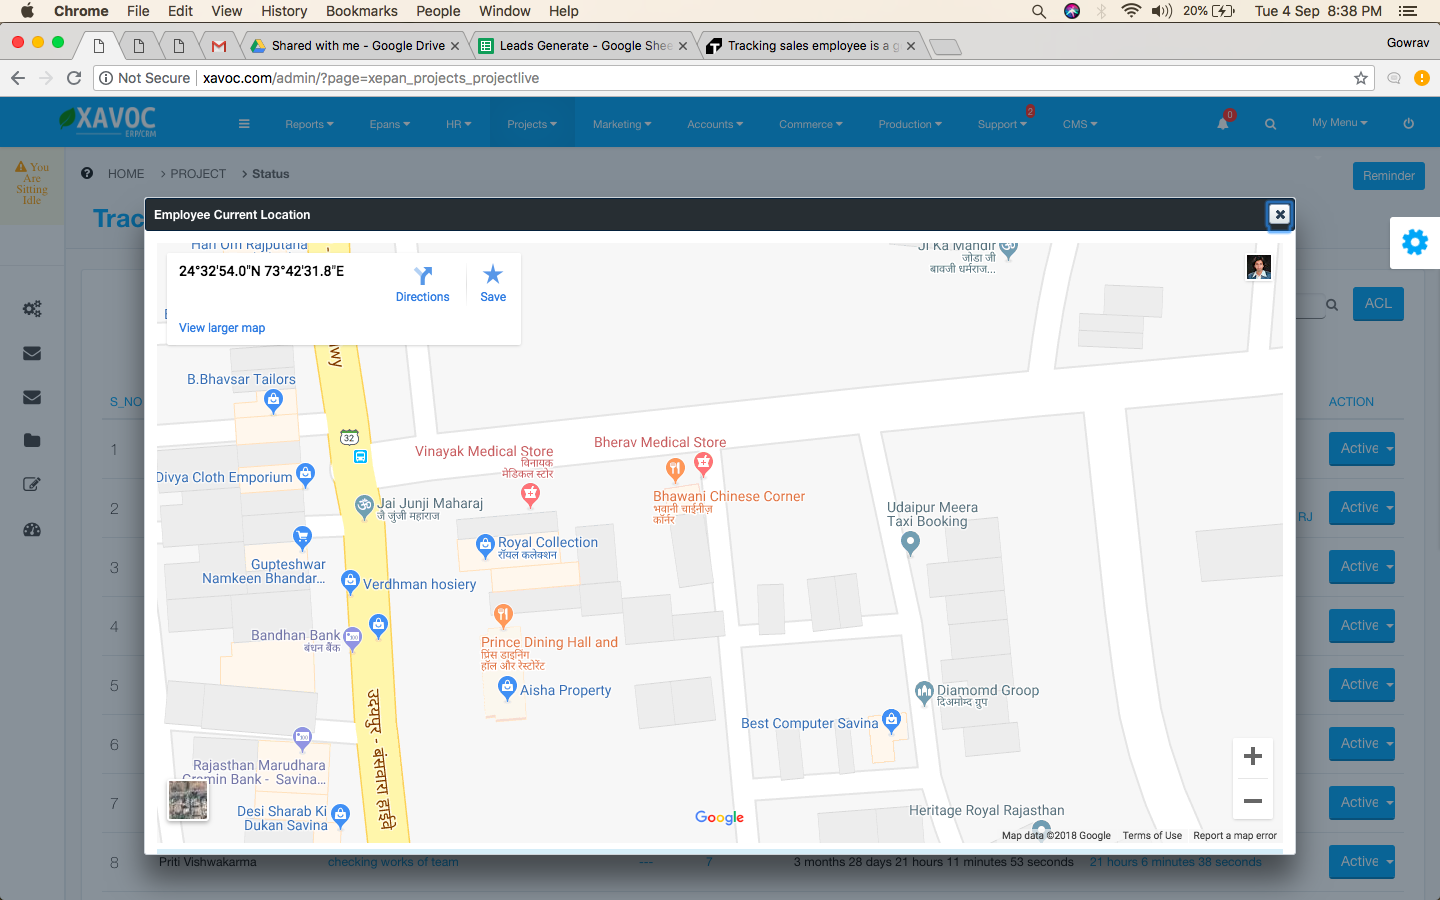Viewport: 1440px width, 900px height.
Task: Click the View larger map link
Action: pos(222,328)
